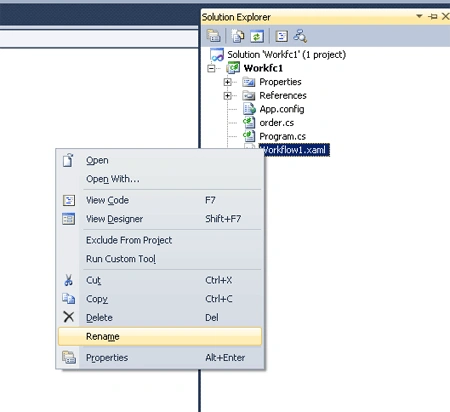Select the Properties folder label
Image resolution: width=450 pixels, height=412 pixels.
[280, 82]
